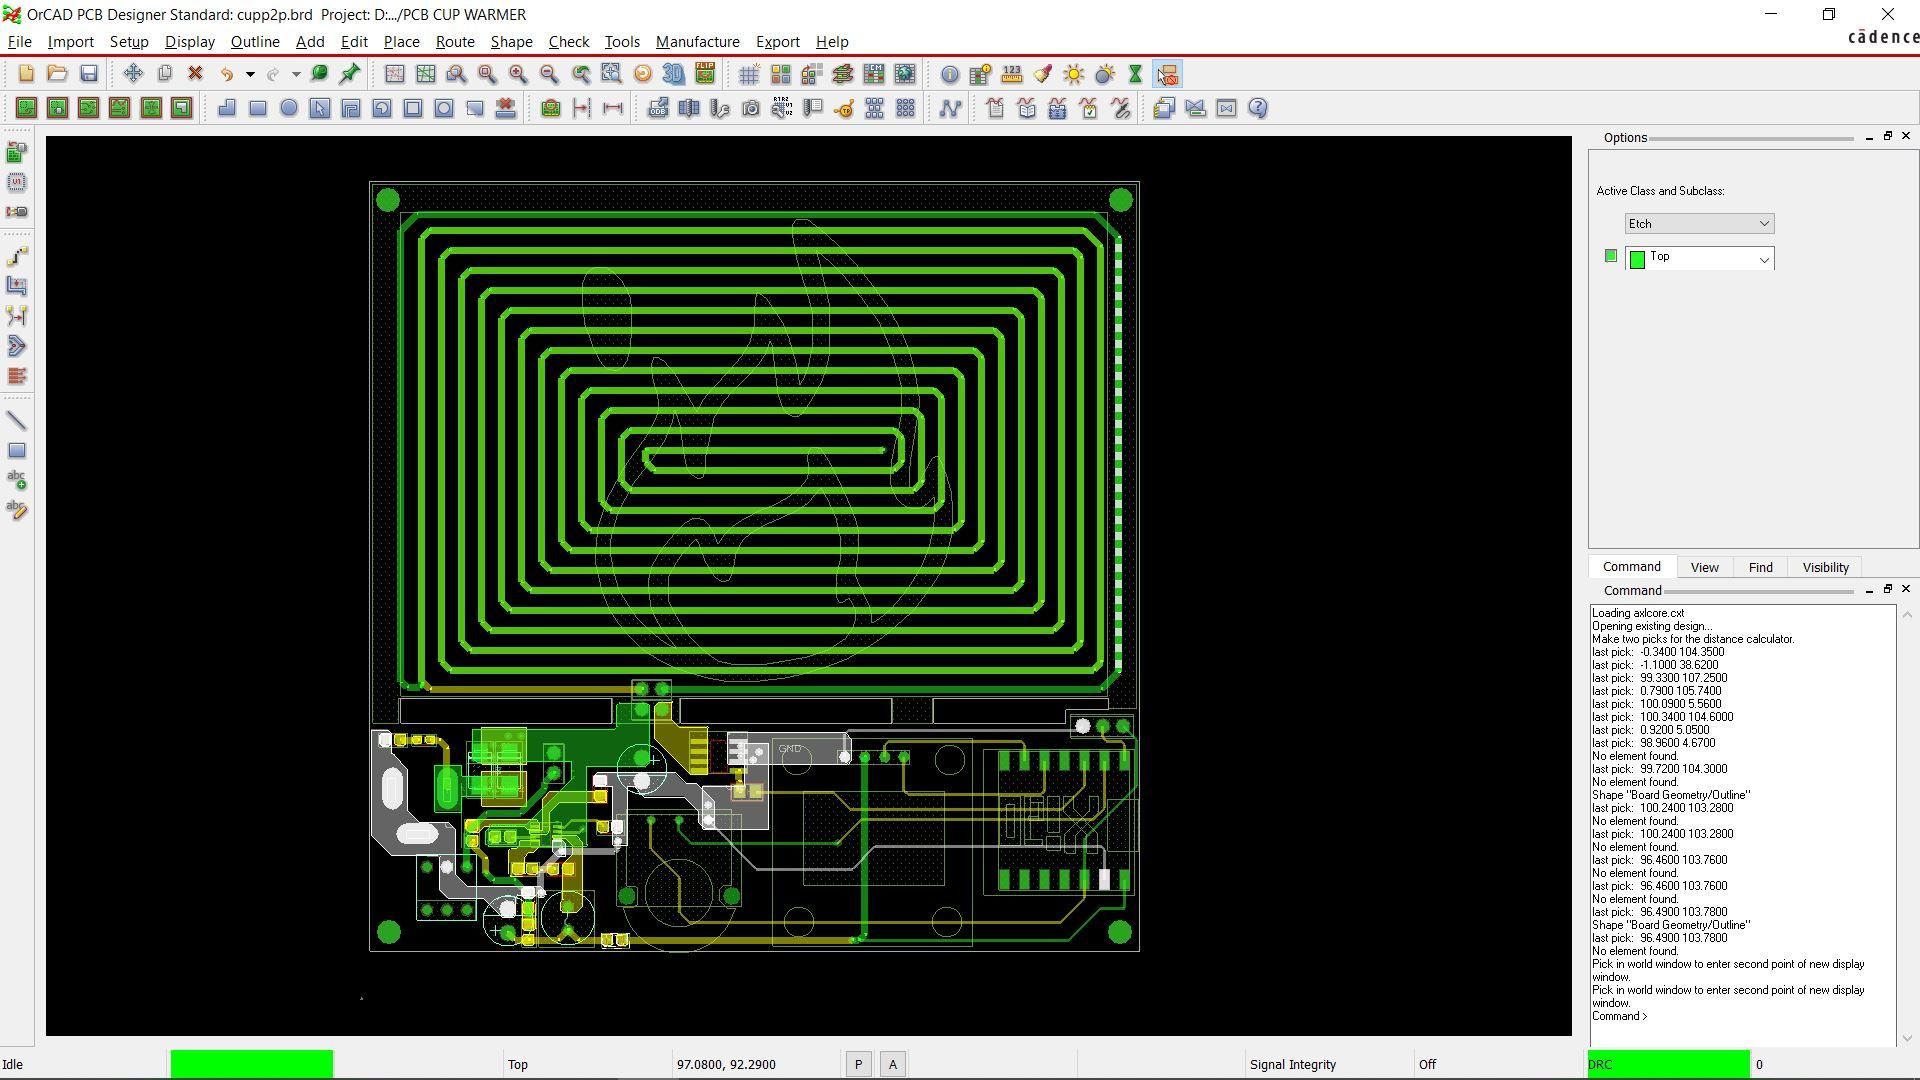This screenshot has height=1080, width=1920.
Task: Toggle absolute coordinates with the A button
Action: coord(891,1064)
